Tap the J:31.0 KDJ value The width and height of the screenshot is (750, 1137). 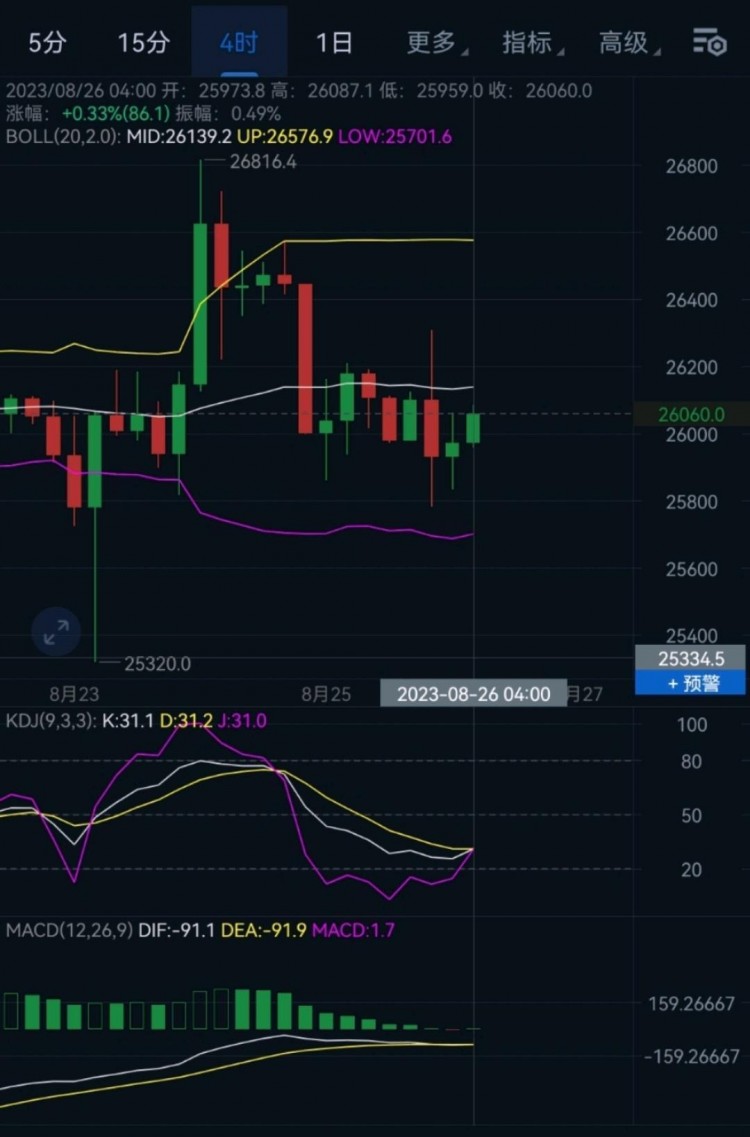click(242, 721)
